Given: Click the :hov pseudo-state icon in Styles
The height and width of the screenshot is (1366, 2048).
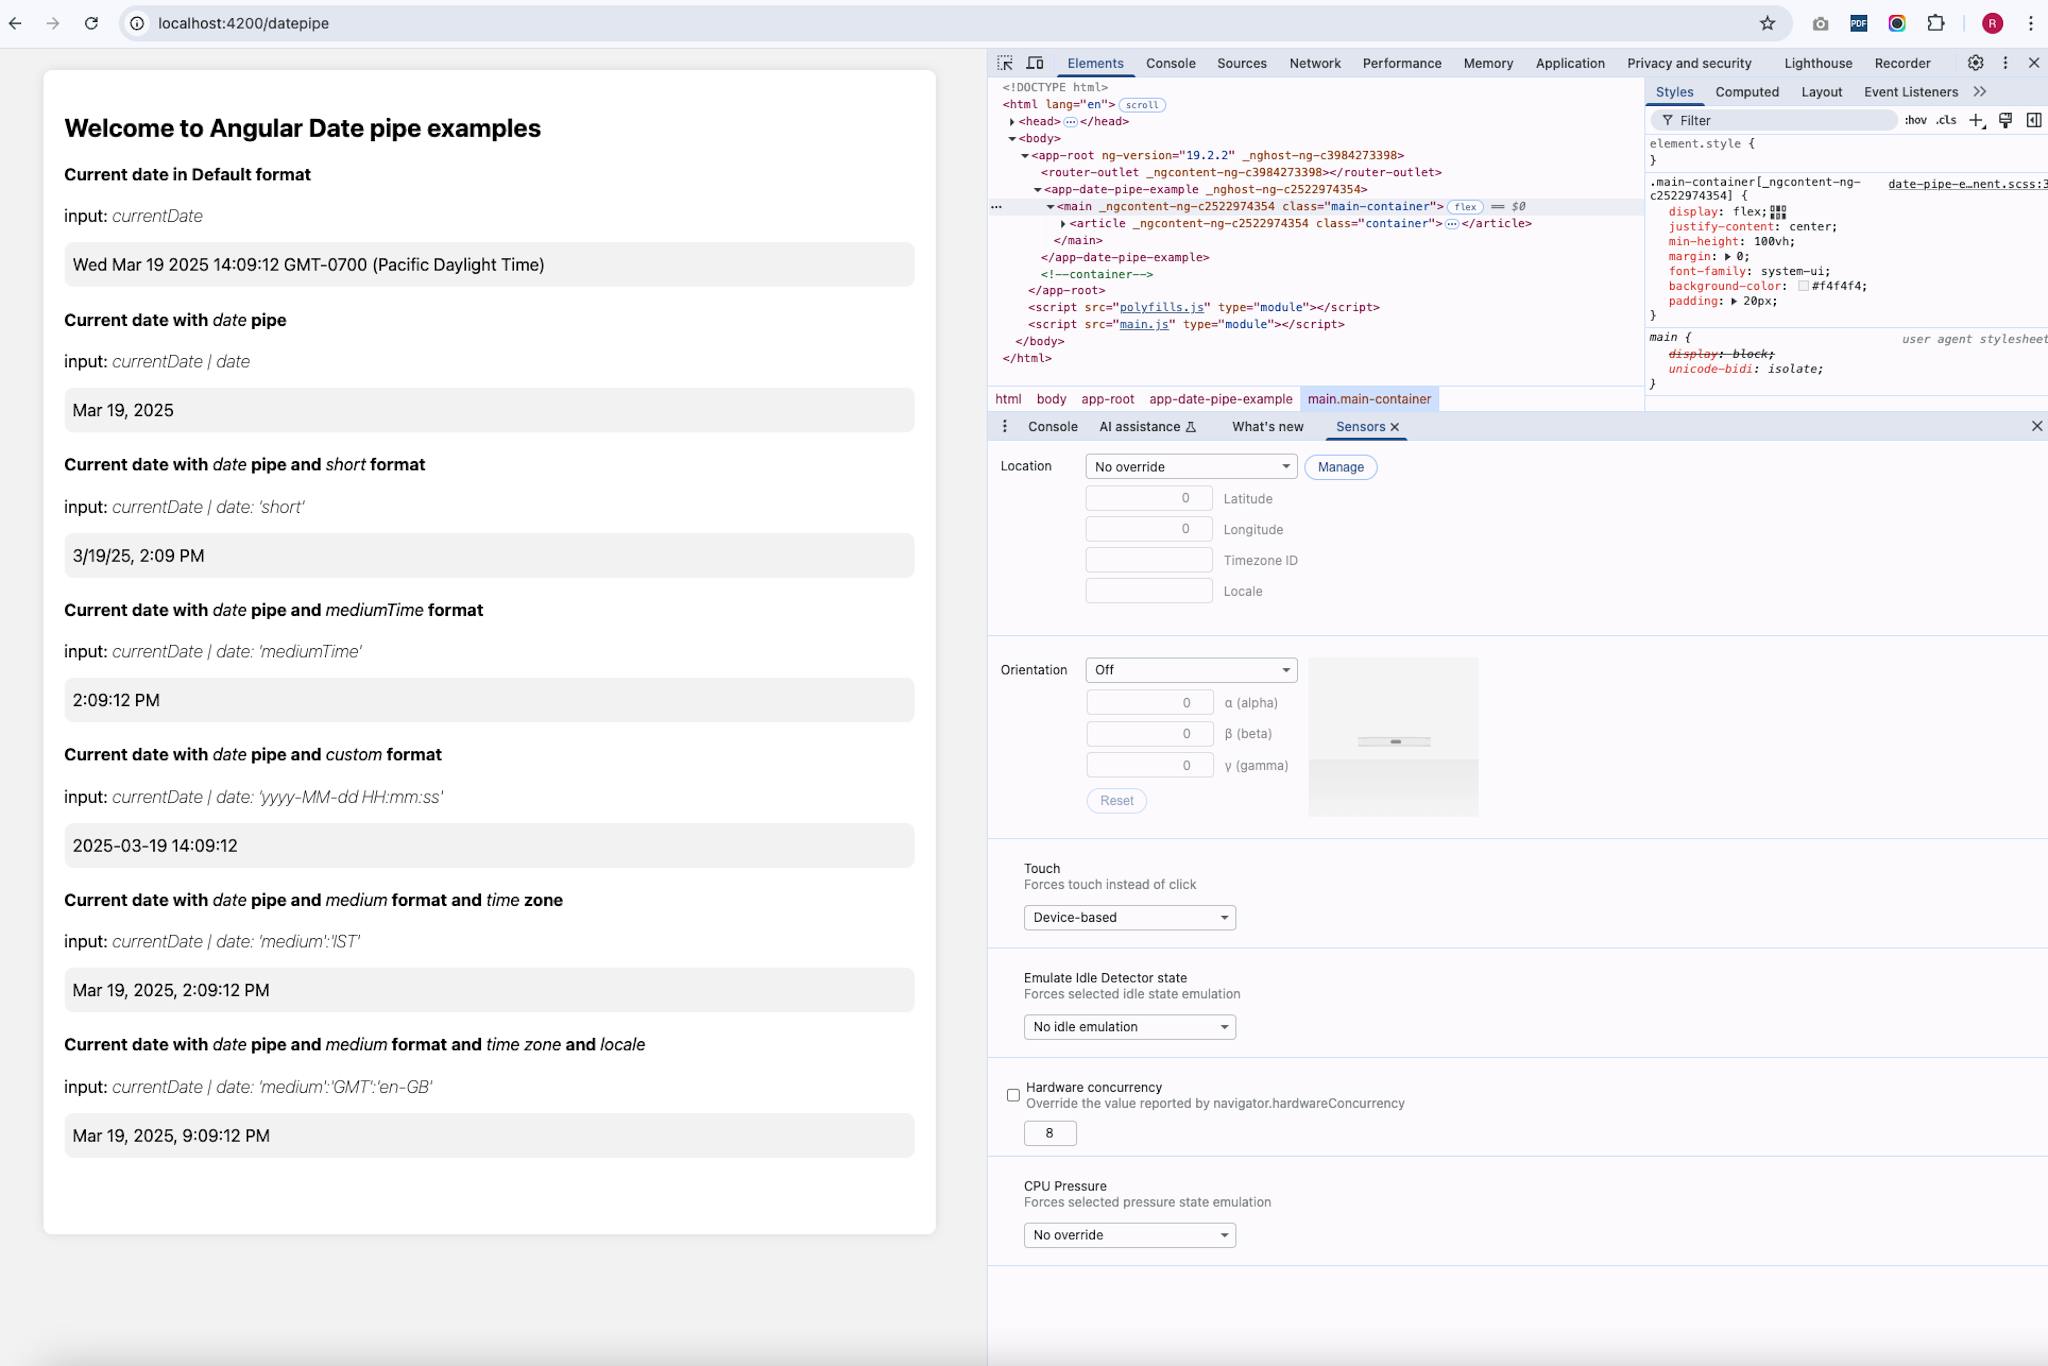Looking at the screenshot, I should pos(1916,120).
